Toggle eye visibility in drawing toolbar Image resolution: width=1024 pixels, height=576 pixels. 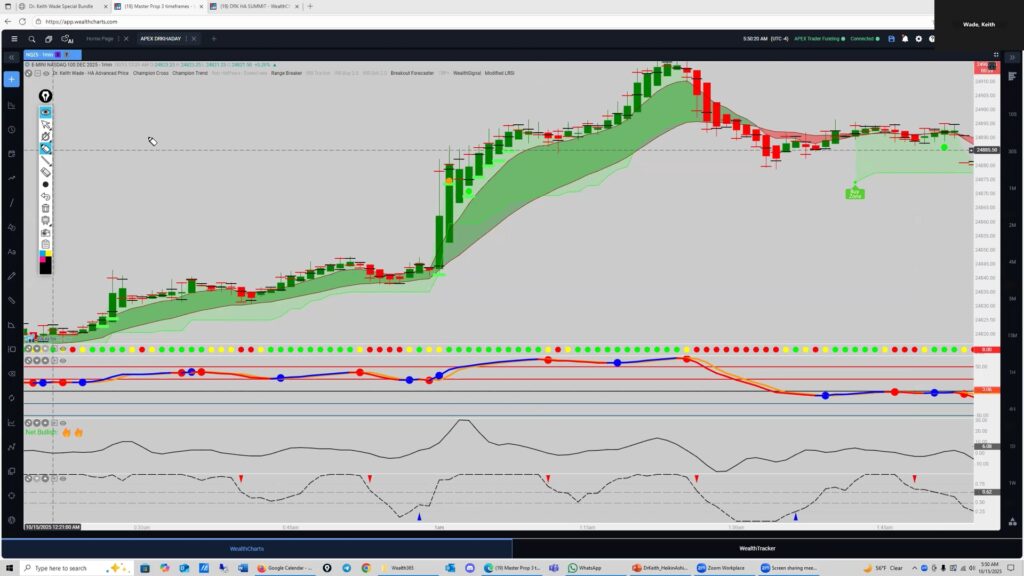click(x=45, y=112)
